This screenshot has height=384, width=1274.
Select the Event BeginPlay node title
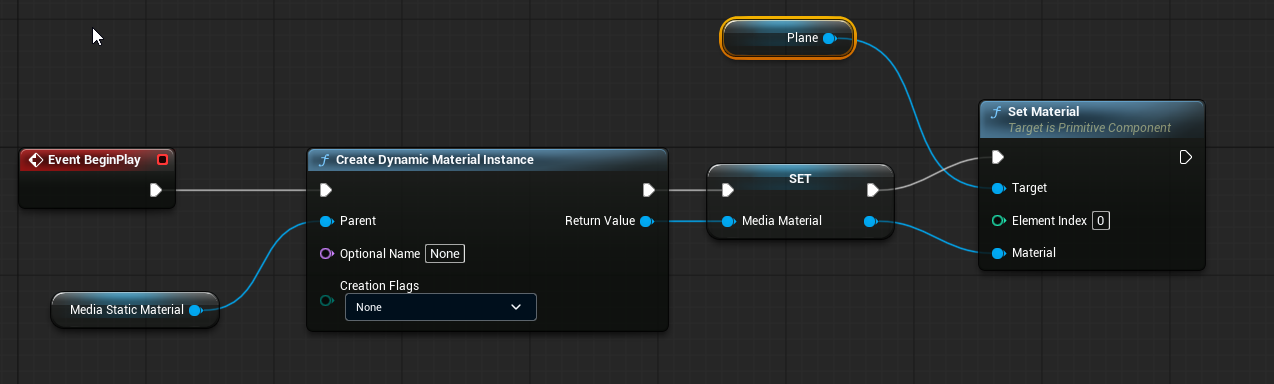coord(94,159)
